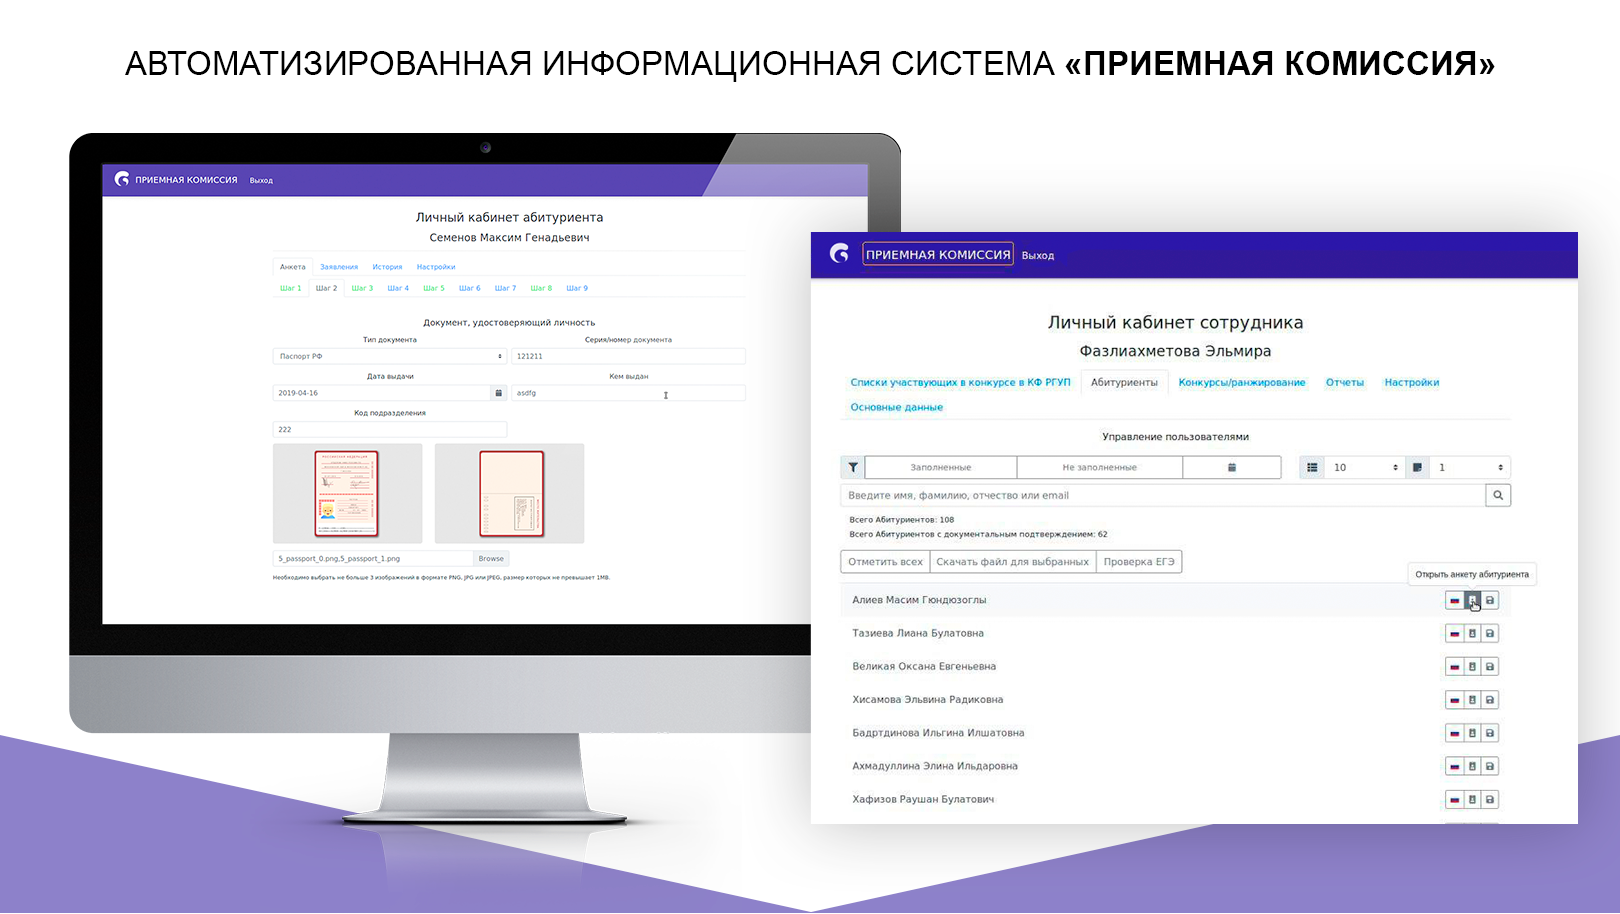Click the flag icon for Бадртдинова Ильгина Илшатовна
The width and height of the screenshot is (1620, 914).
pos(1455,733)
